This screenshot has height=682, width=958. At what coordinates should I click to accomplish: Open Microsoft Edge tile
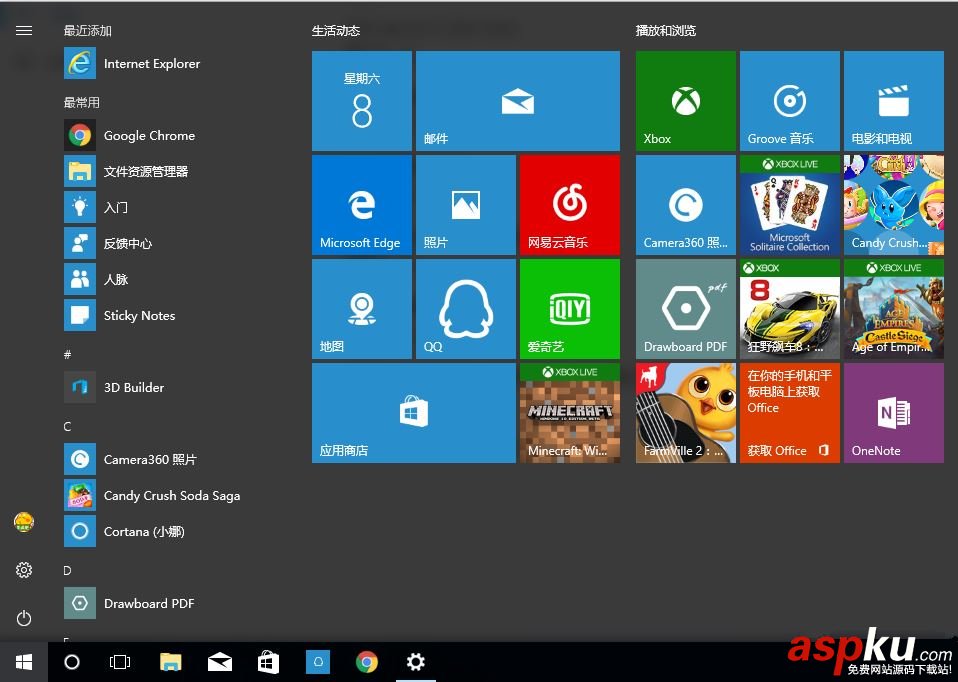click(x=361, y=205)
